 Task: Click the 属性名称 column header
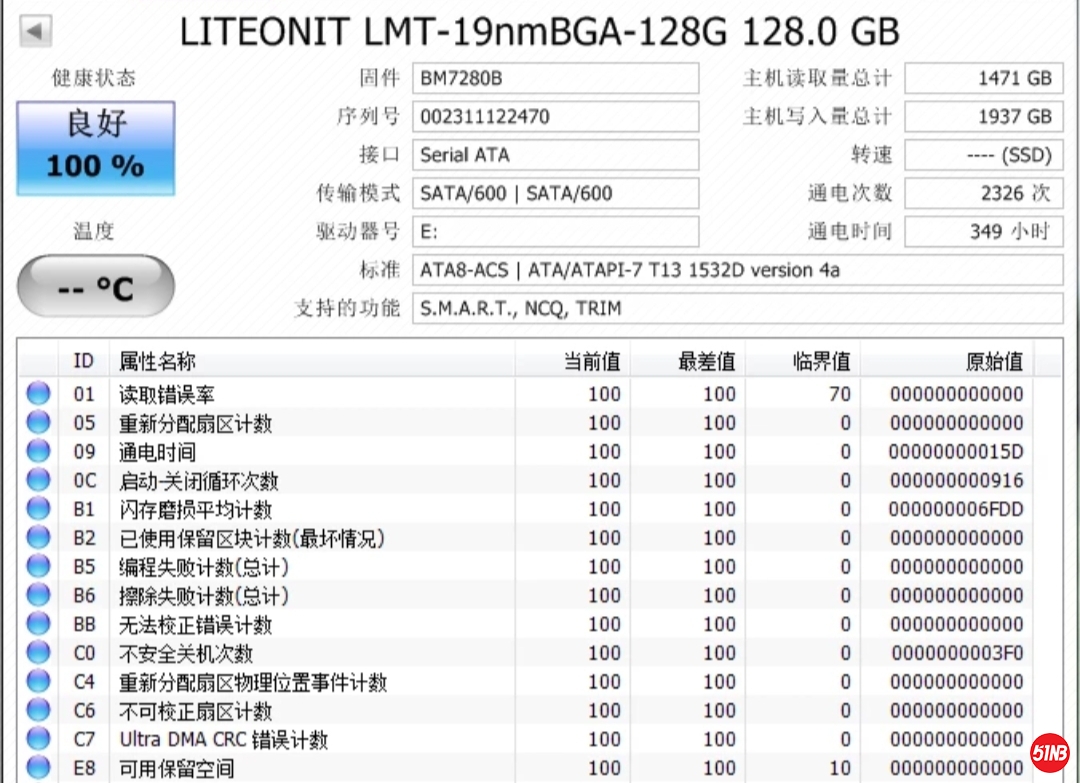pyautogui.click(x=158, y=361)
